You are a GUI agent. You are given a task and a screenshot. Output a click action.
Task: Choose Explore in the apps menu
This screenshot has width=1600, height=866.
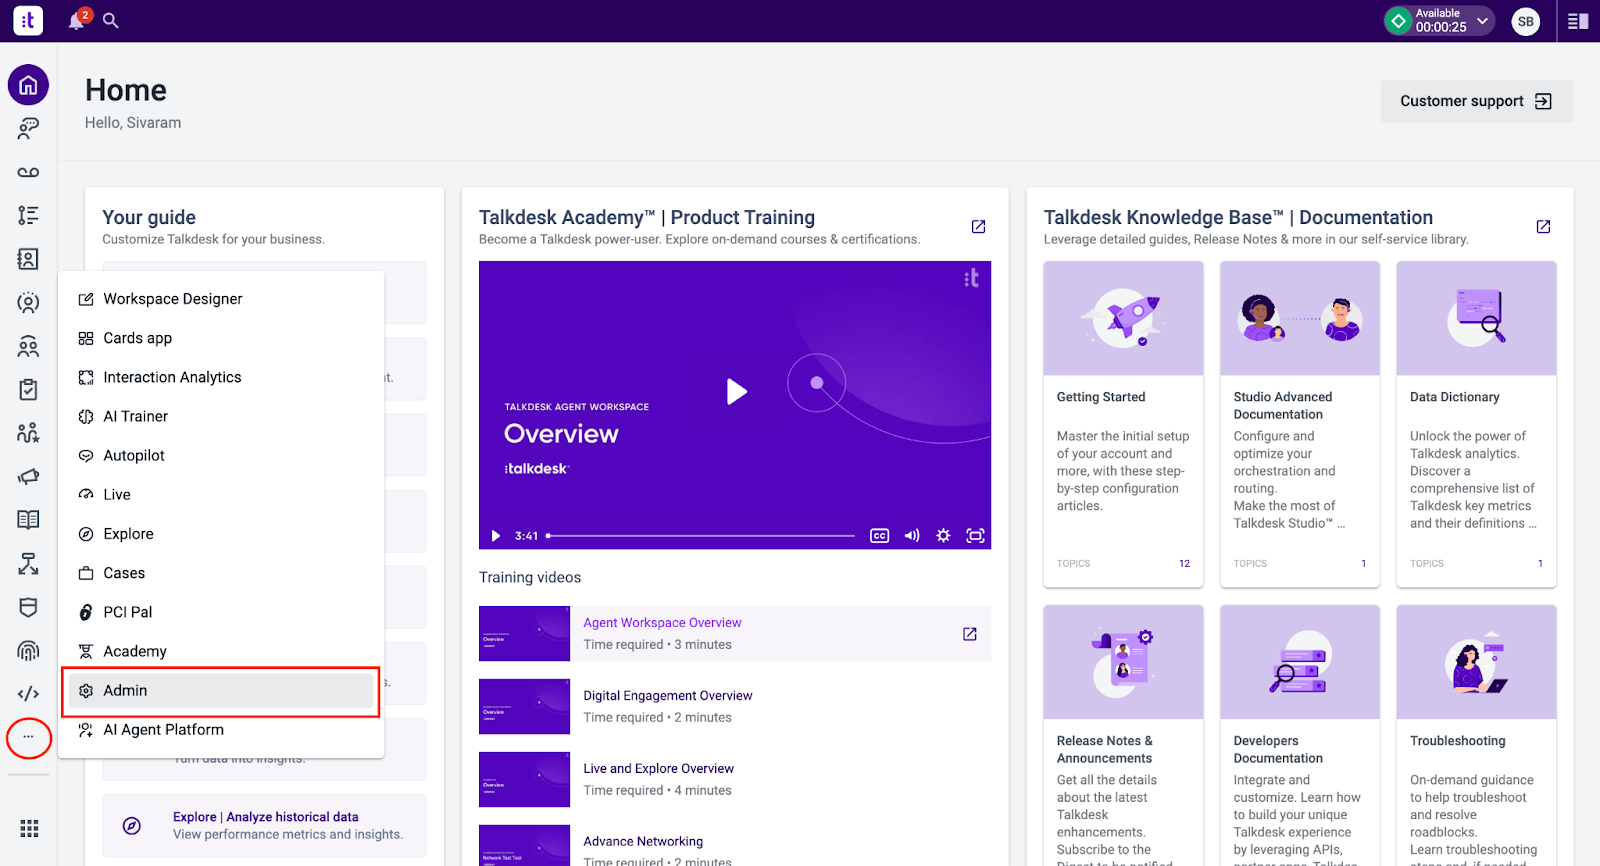tap(221, 534)
